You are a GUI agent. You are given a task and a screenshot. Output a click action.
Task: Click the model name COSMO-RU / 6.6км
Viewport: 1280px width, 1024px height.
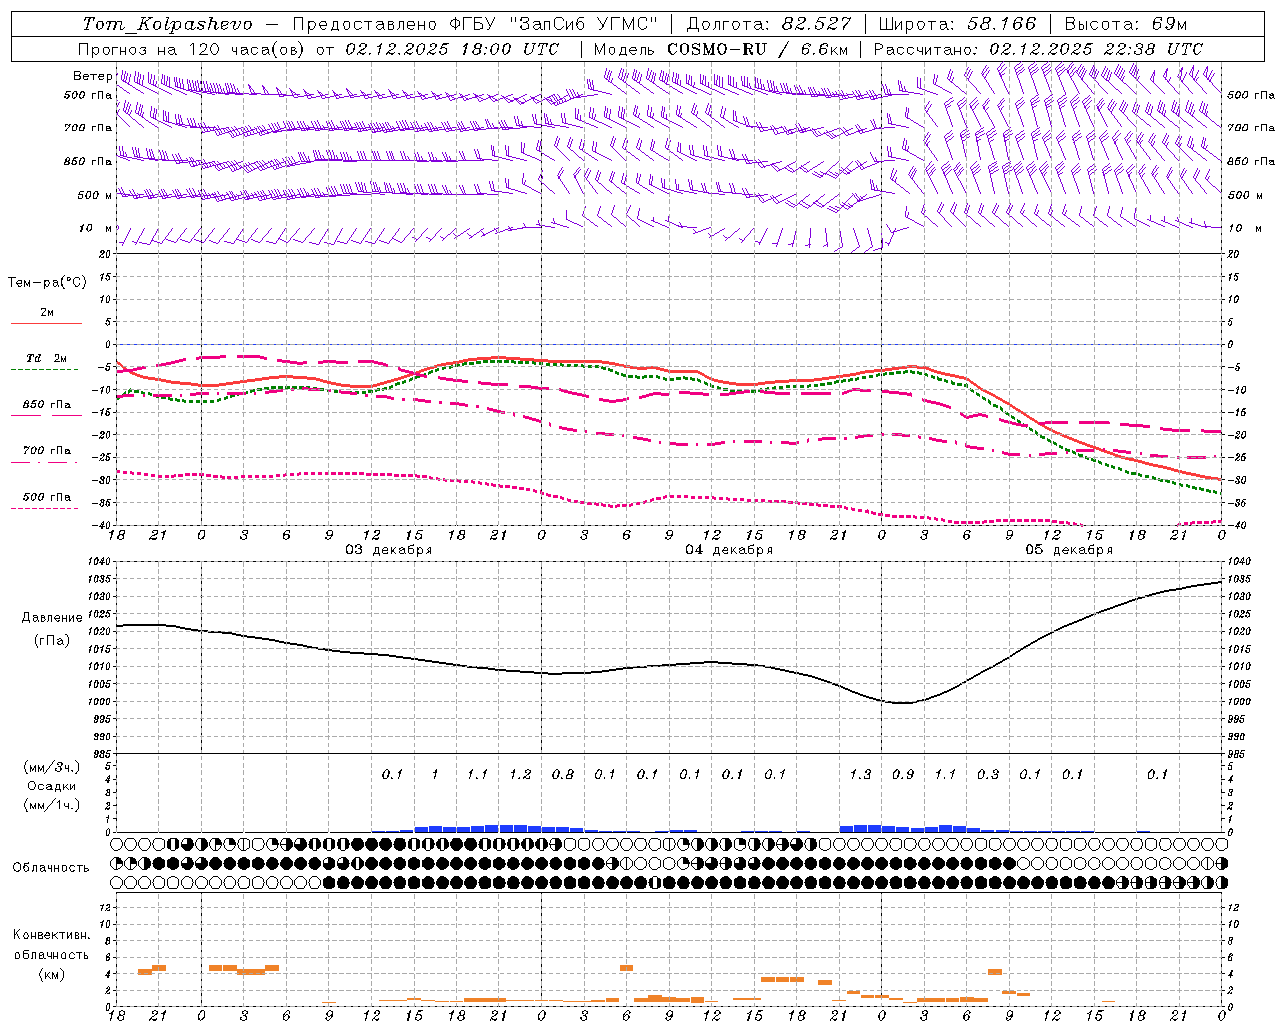(x=758, y=49)
